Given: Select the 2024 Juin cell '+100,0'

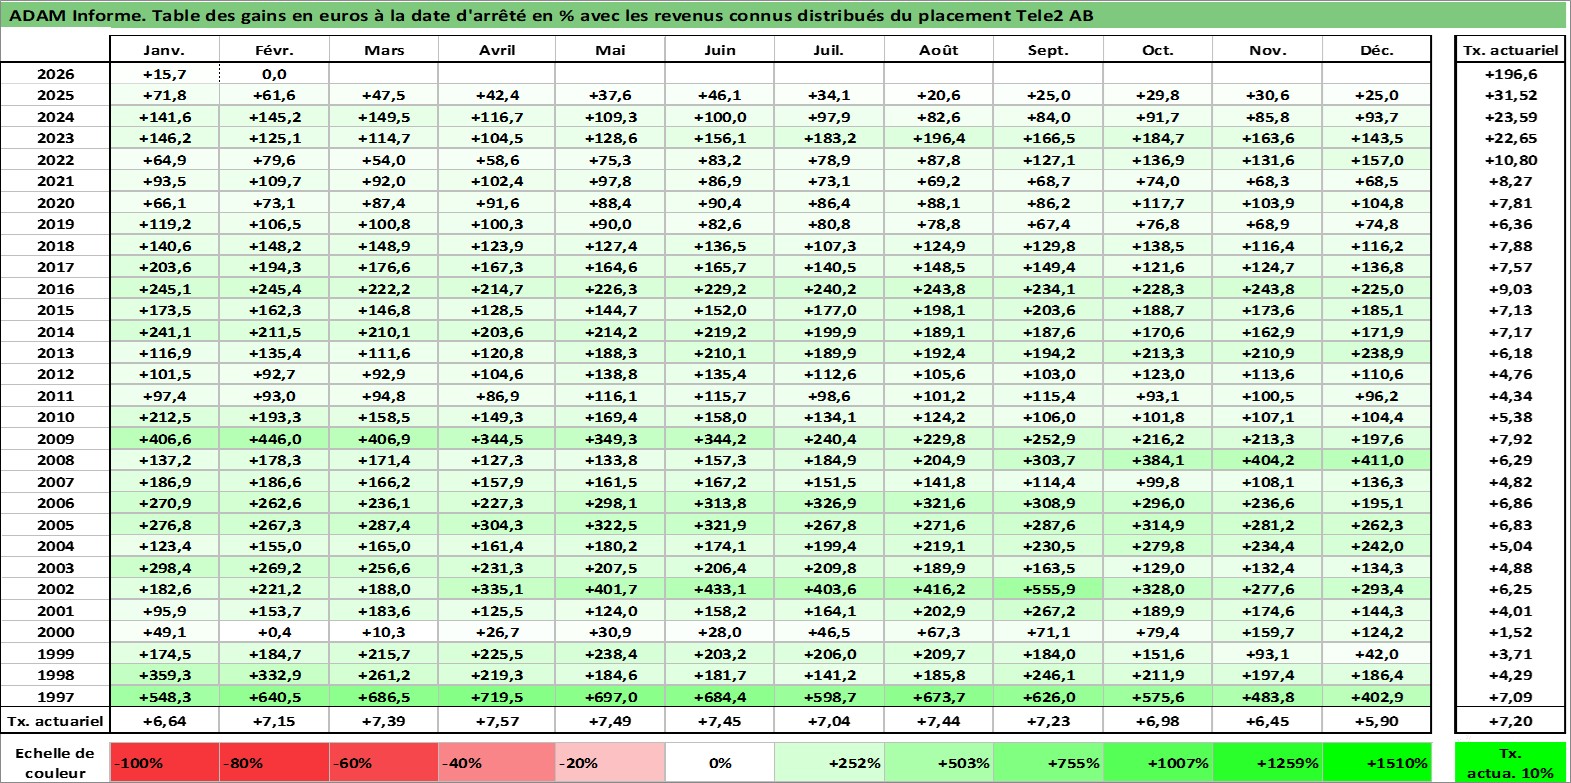Looking at the screenshot, I should [720, 117].
